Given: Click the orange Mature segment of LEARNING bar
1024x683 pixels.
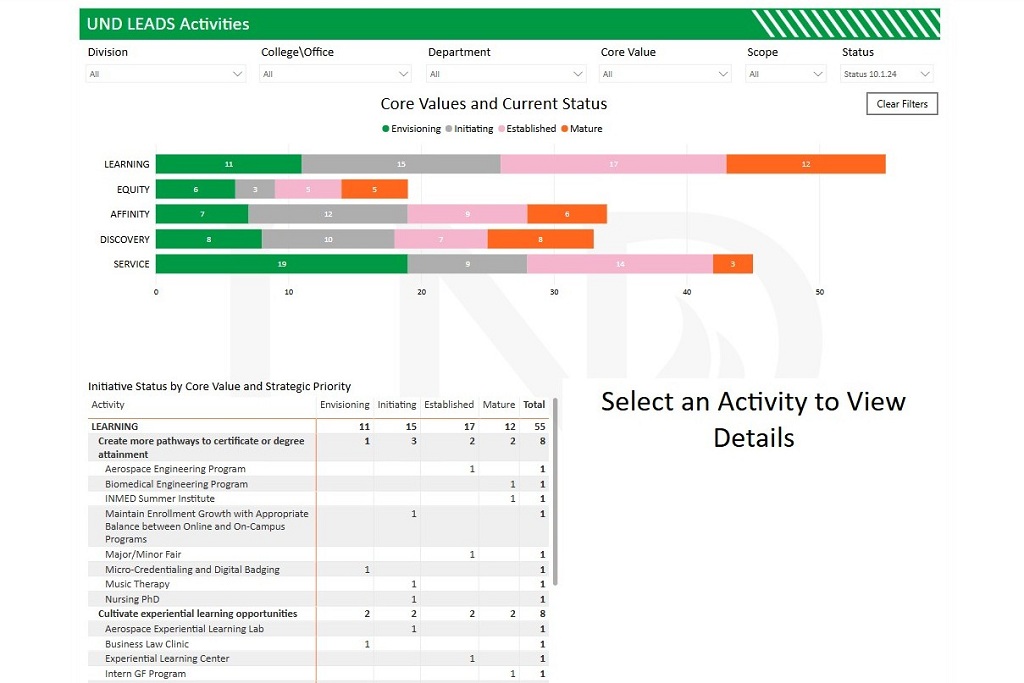Looking at the screenshot, I should pyautogui.click(x=804, y=163).
